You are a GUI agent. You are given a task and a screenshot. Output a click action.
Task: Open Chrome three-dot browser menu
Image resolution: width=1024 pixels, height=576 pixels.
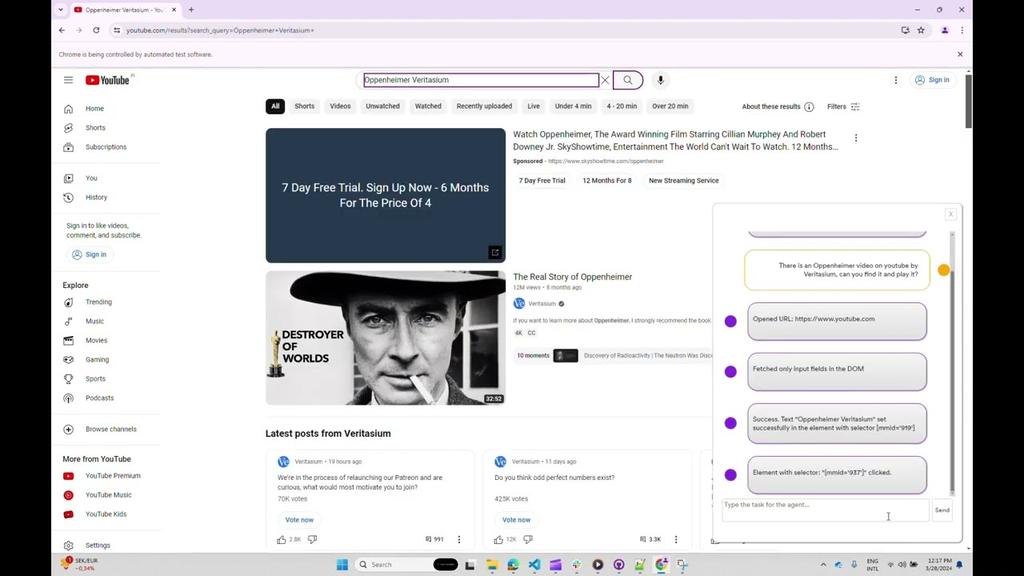(962, 30)
